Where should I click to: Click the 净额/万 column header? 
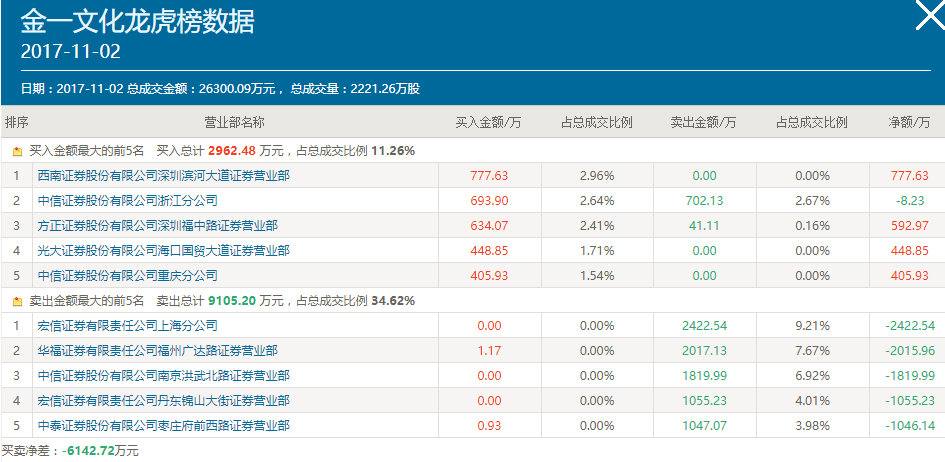coord(910,123)
